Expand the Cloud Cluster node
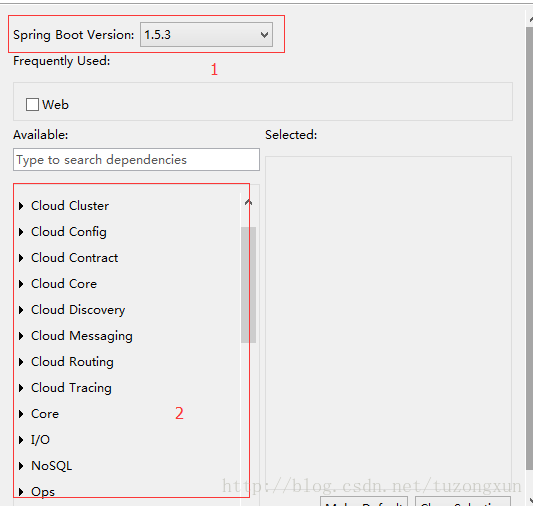Viewport: 533px width, 506px height. tap(21, 206)
